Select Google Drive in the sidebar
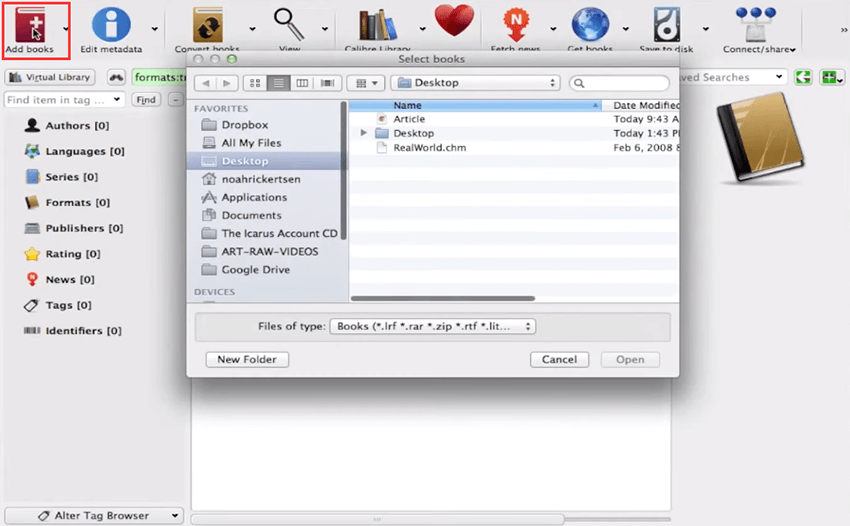This screenshot has width=850, height=526. pyautogui.click(x=255, y=269)
